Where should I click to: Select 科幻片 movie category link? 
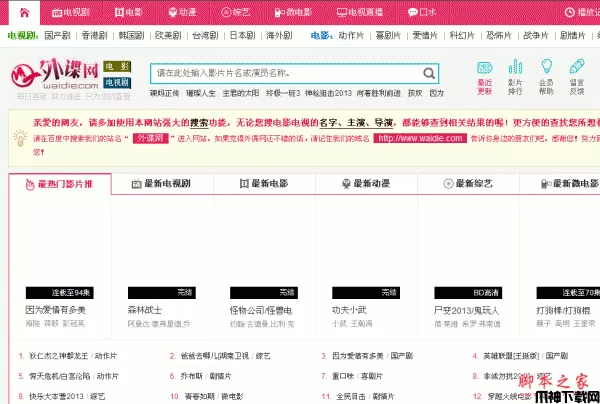pos(462,36)
